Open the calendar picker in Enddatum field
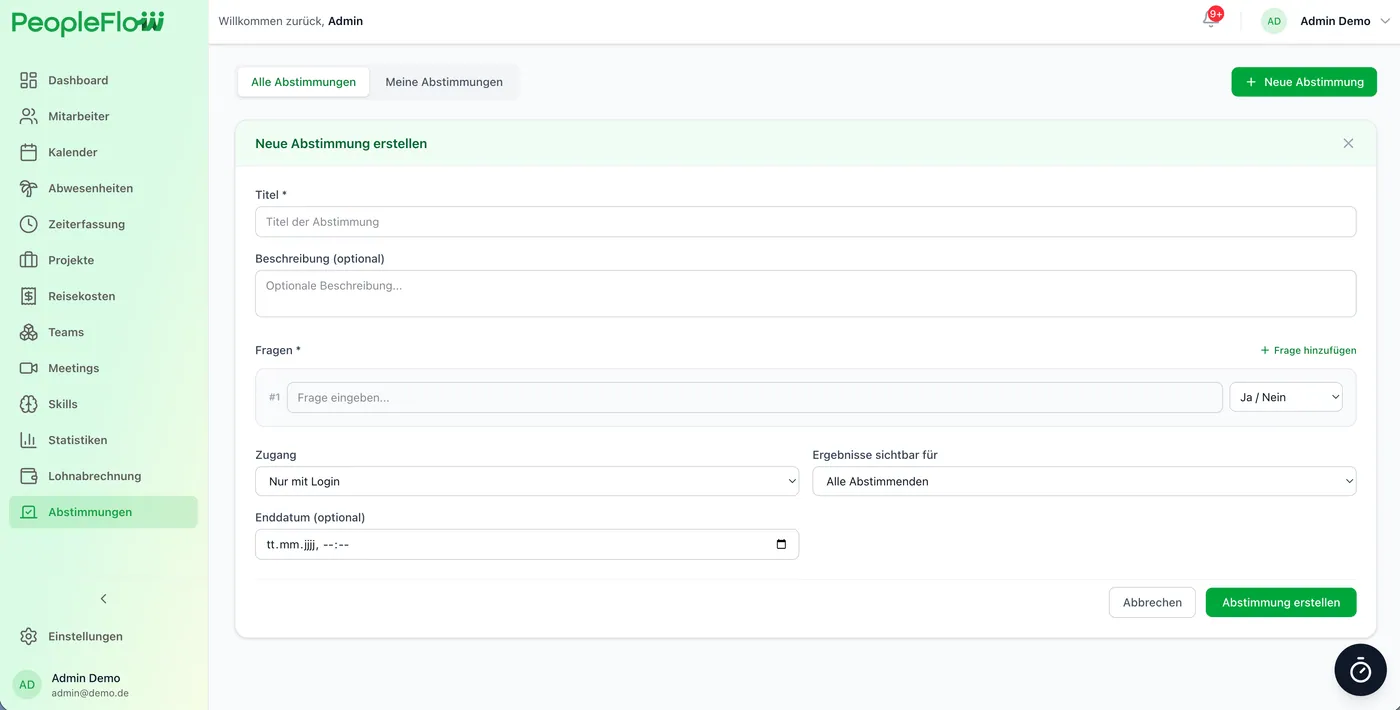 (781, 545)
